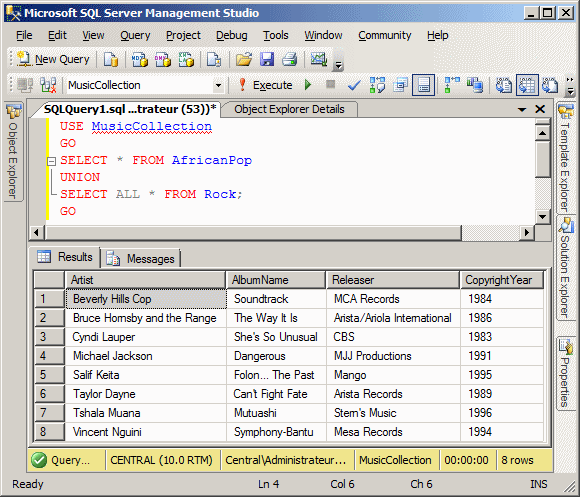Open Query Options icon
The height and width of the screenshot is (497, 580).
(400, 85)
